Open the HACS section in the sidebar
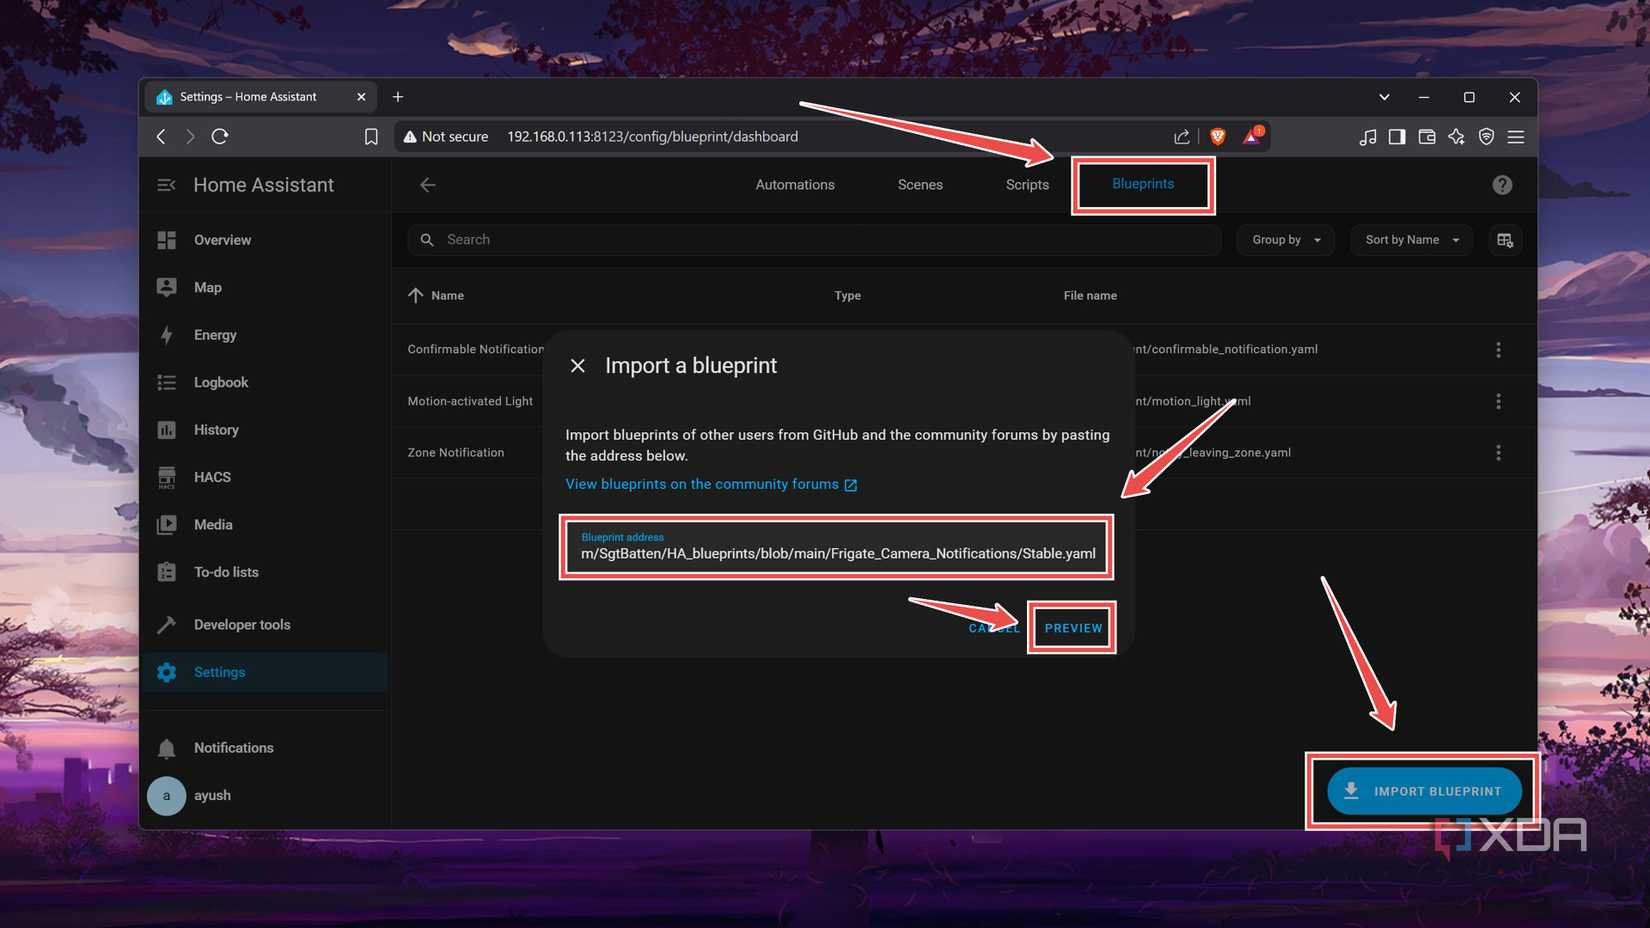1650x928 pixels. 212,477
